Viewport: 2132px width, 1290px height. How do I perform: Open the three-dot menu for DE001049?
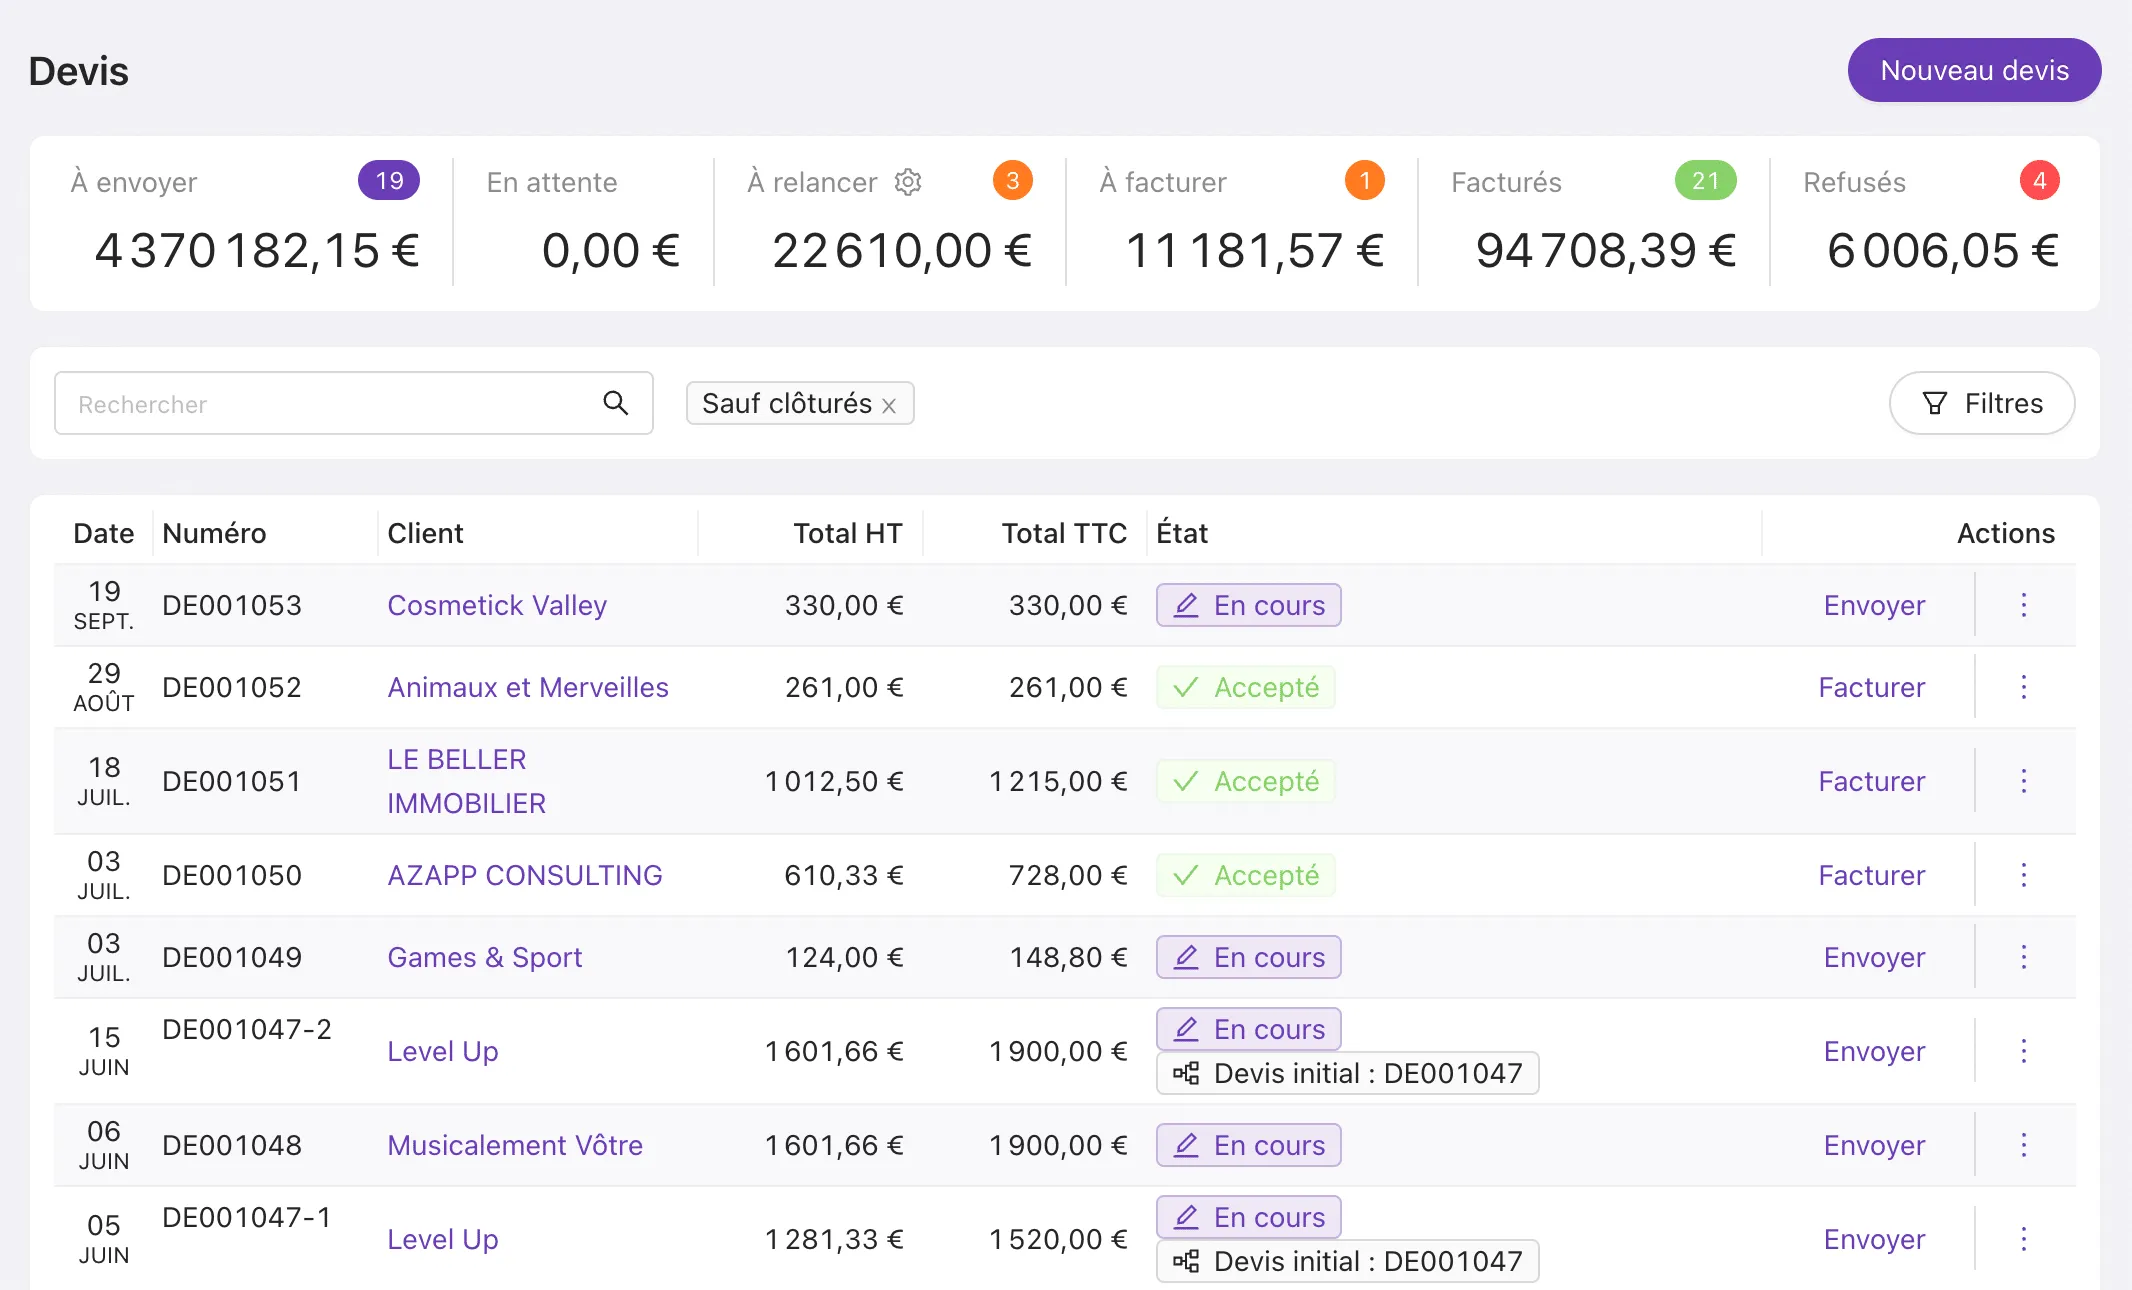2024,957
